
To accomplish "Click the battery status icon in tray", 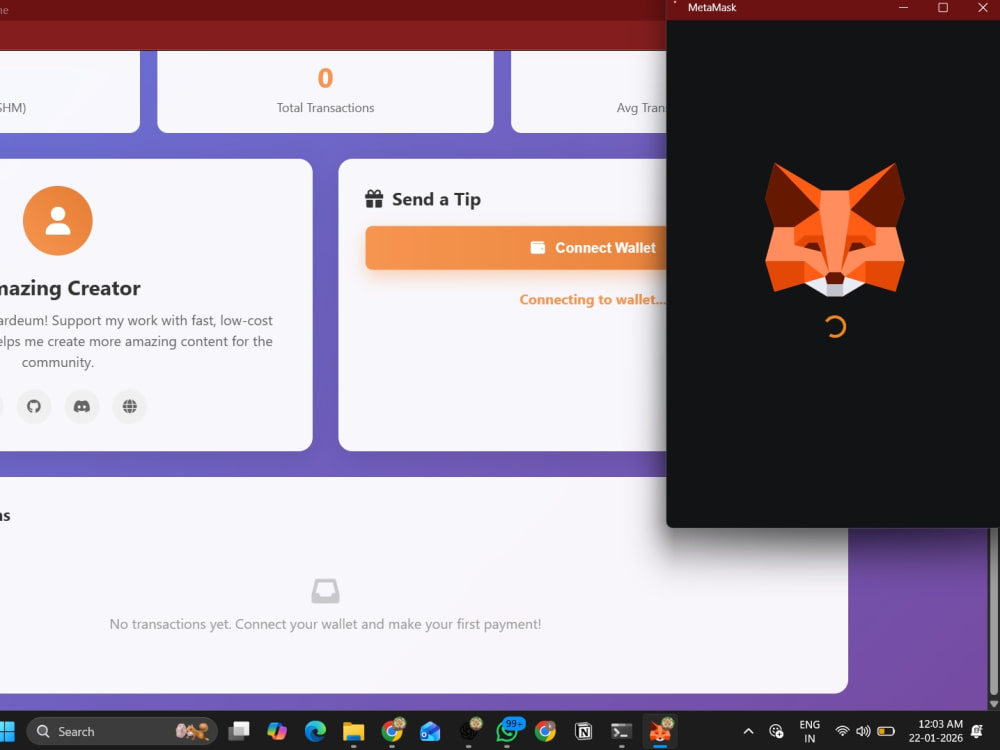I will pos(886,731).
